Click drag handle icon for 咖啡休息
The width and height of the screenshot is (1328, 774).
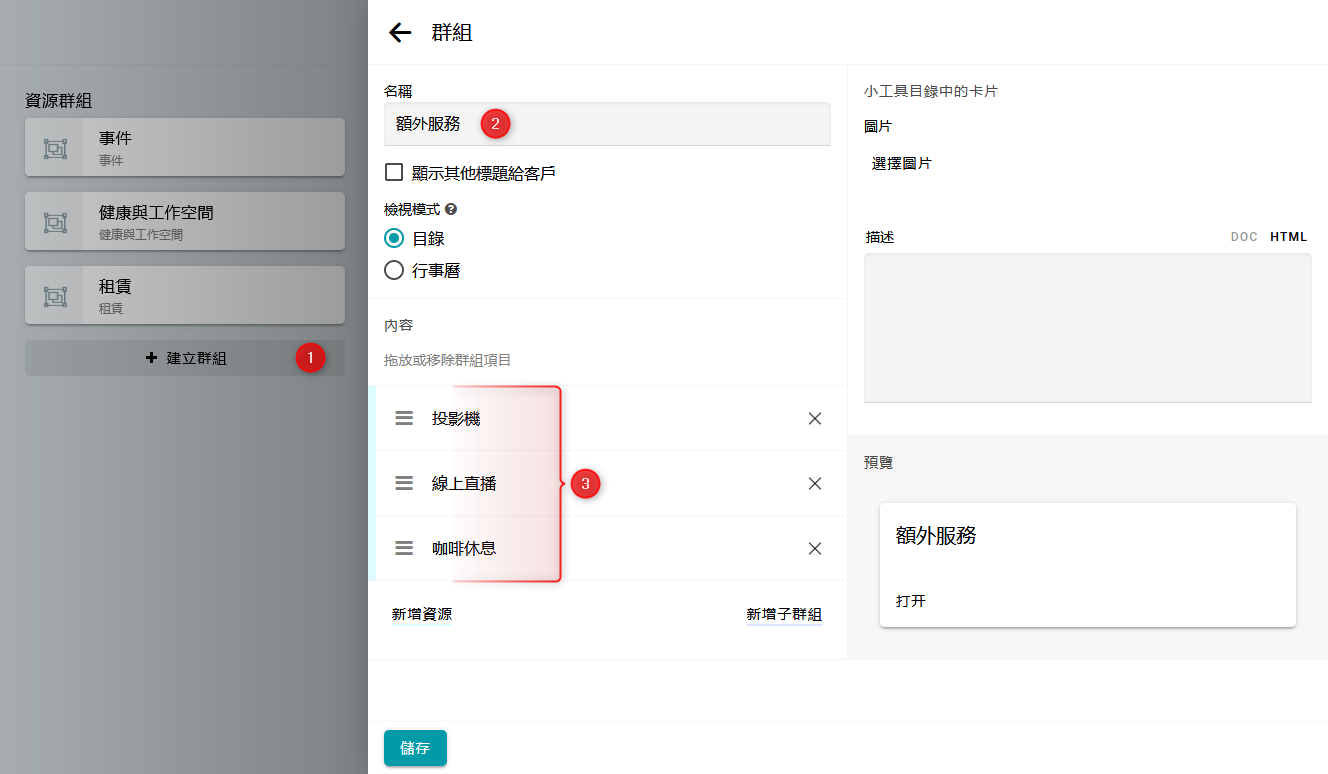404,548
